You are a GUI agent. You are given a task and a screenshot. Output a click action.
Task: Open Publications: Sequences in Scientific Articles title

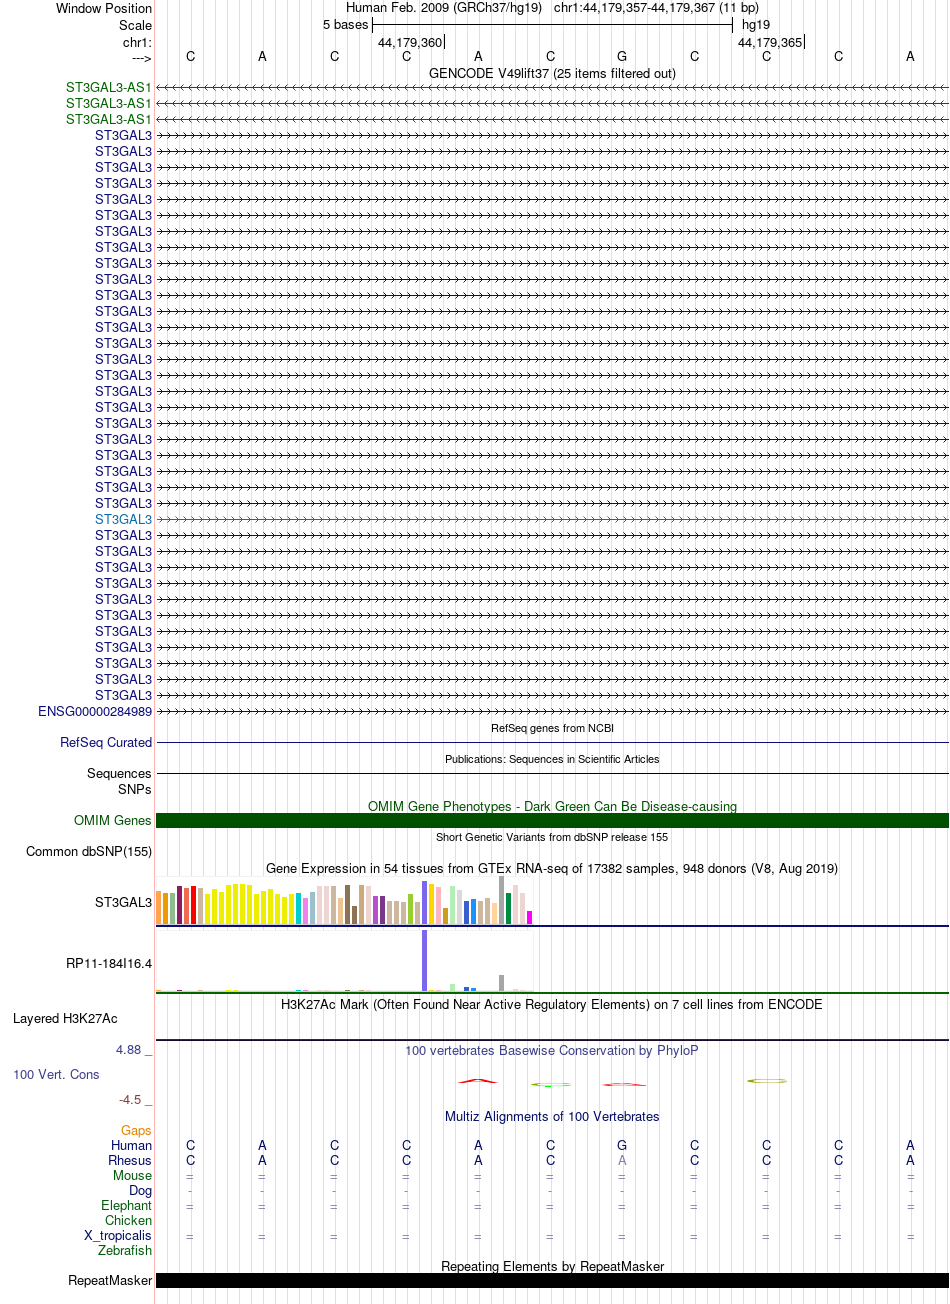552,759
